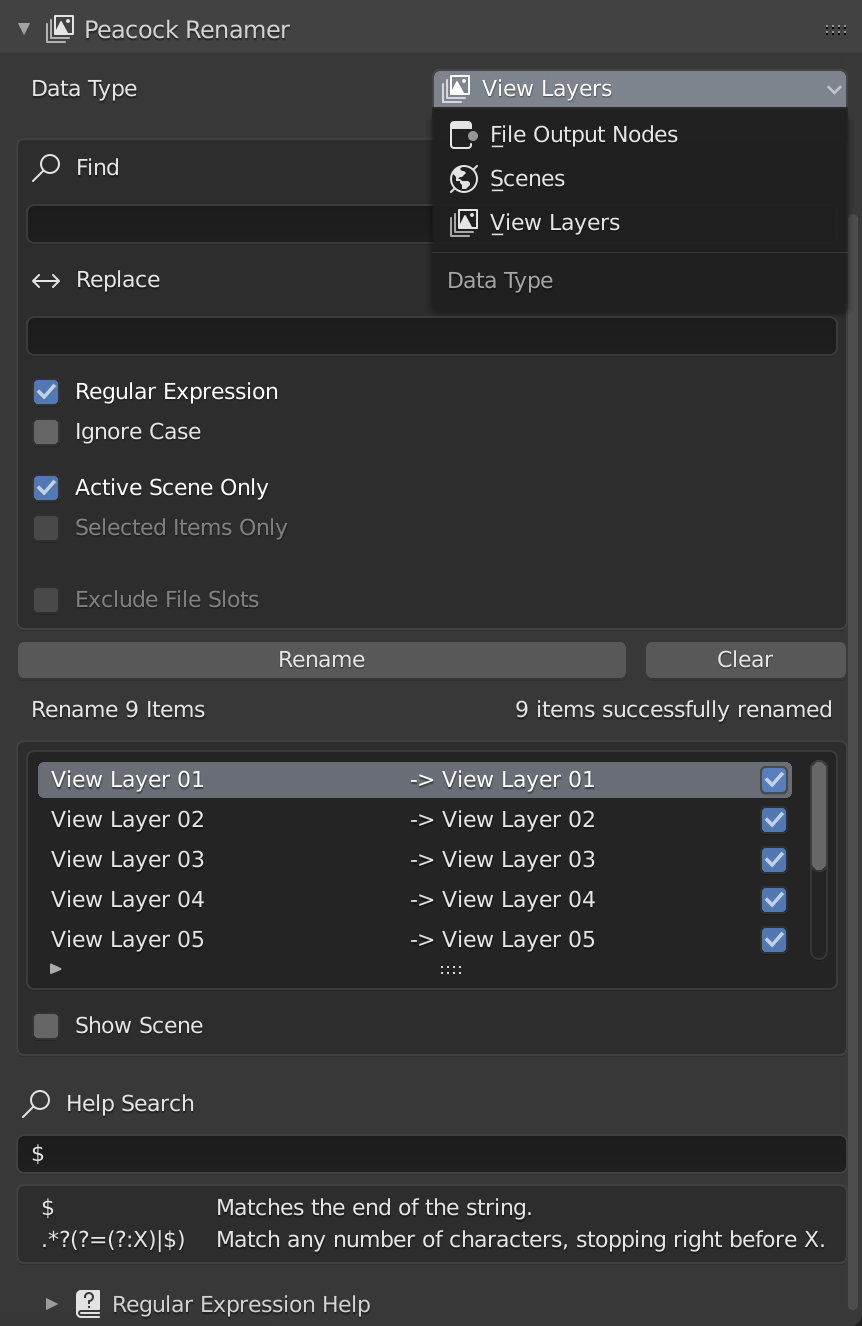Image resolution: width=862 pixels, height=1326 pixels.
Task: Disable the Regular Expression checkbox
Action: tap(46, 392)
